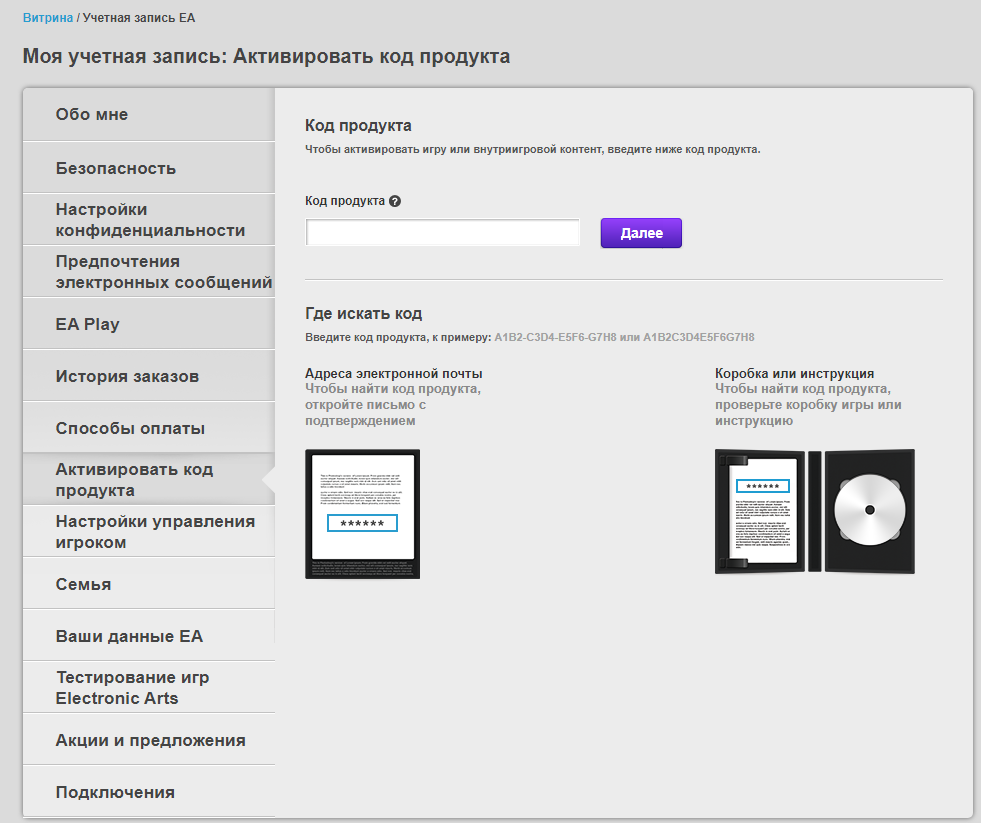The width and height of the screenshot is (981, 823).
Task: Click the help icon next to Код продукта
Action: pyautogui.click(x=395, y=201)
